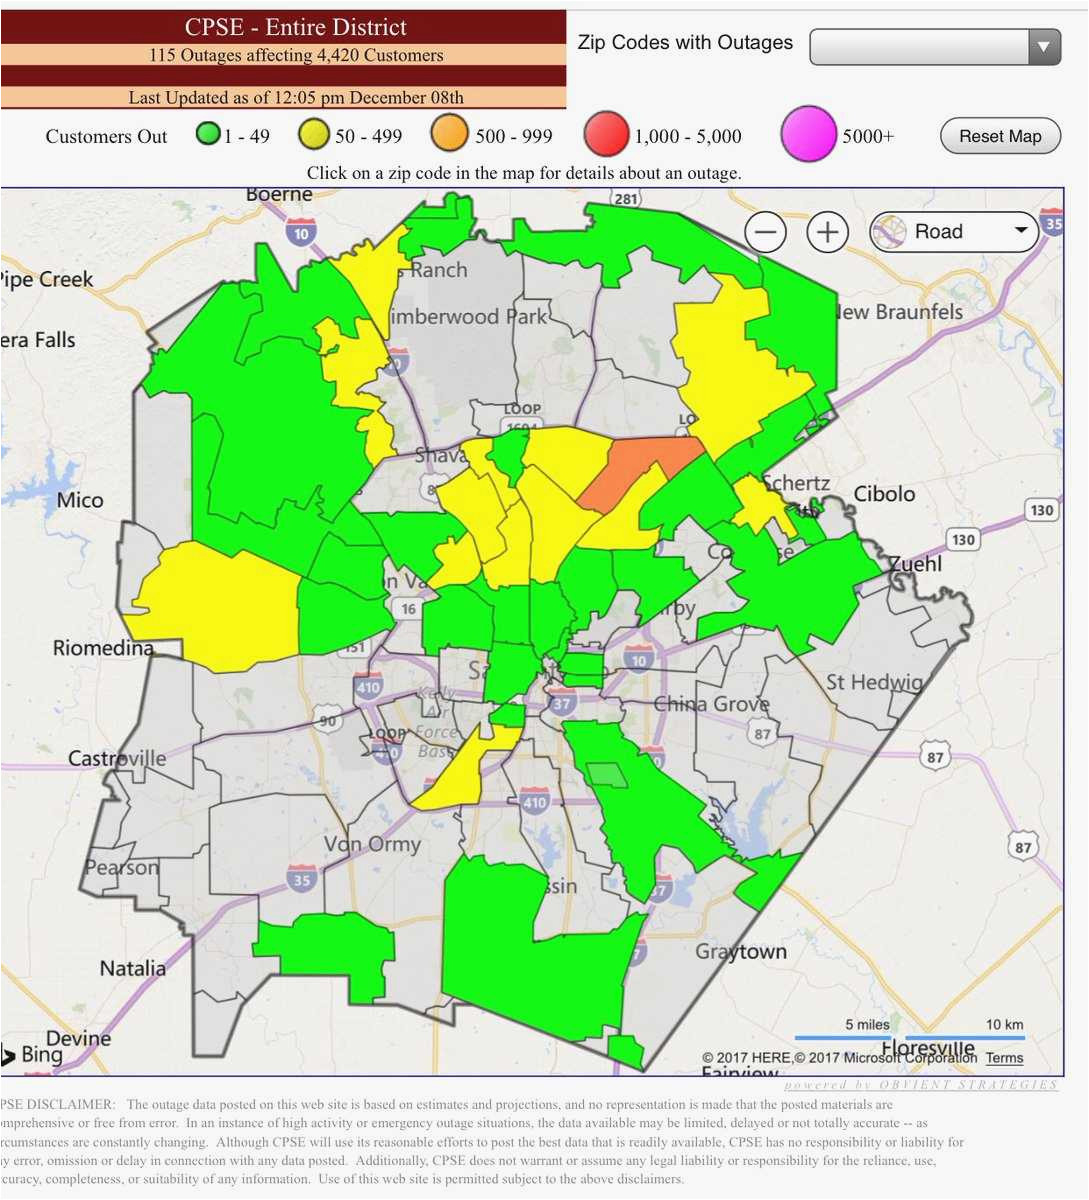Screen dimensions: 1089x1200
Task: Click the green 1 - 49 legend circle
Action: point(208,134)
